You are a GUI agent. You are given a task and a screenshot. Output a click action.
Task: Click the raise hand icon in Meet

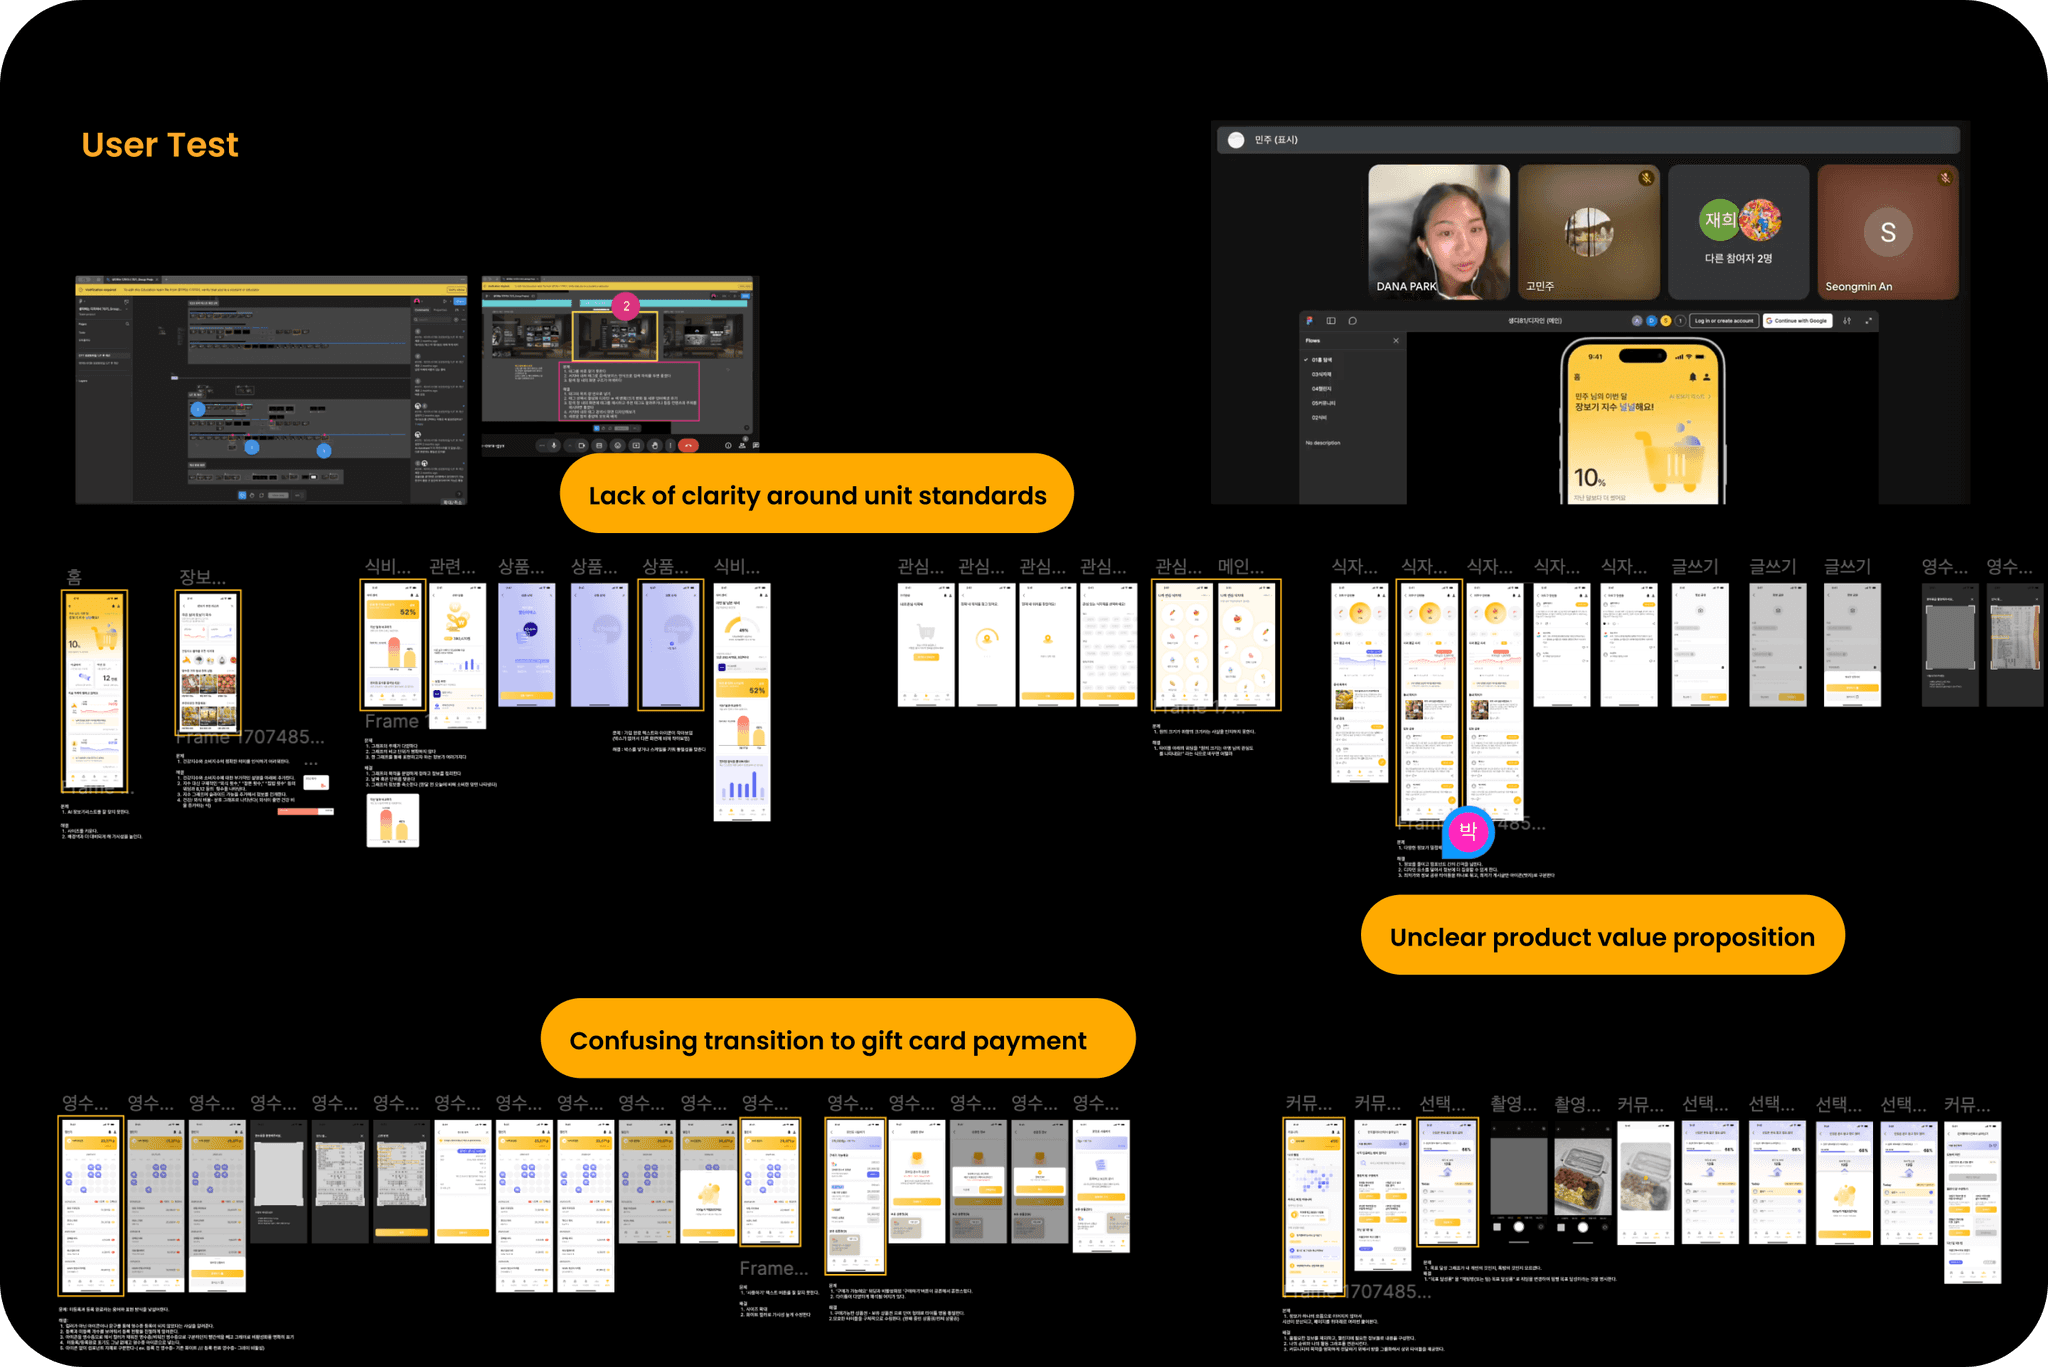655,446
